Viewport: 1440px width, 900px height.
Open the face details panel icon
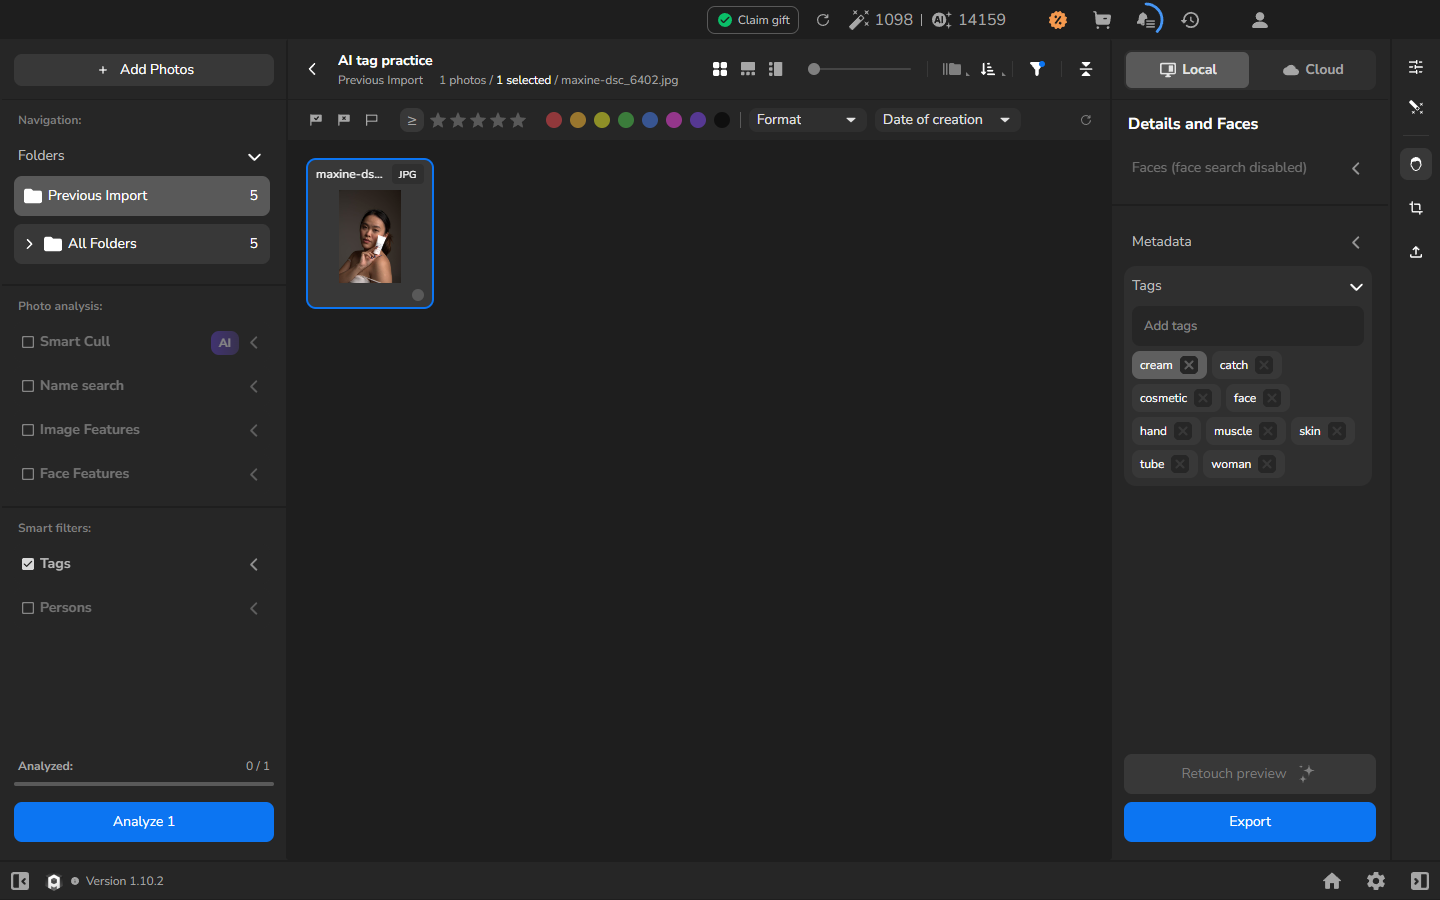pyautogui.click(x=1416, y=164)
